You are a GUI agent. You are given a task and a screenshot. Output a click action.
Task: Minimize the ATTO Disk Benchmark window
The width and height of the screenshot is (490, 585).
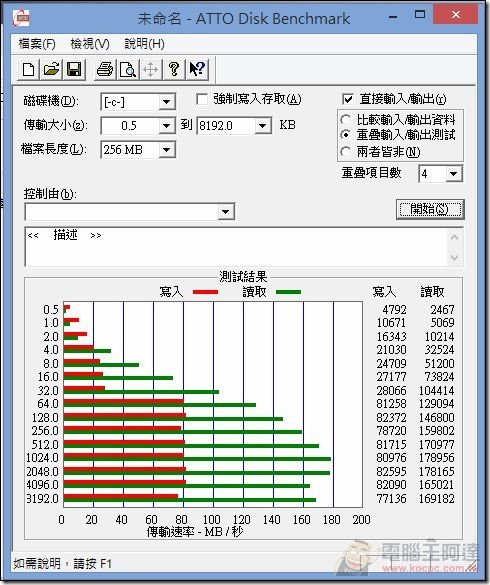click(393, 16)
